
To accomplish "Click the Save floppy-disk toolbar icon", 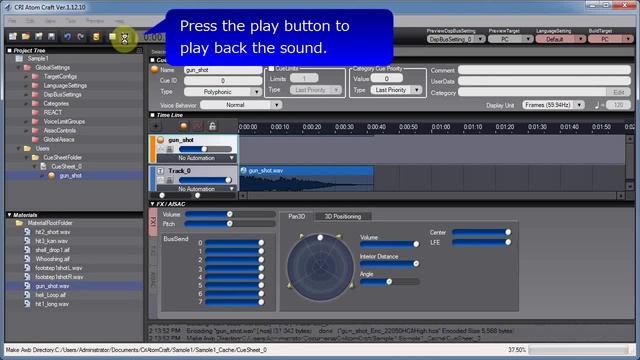I will (51, 37).
